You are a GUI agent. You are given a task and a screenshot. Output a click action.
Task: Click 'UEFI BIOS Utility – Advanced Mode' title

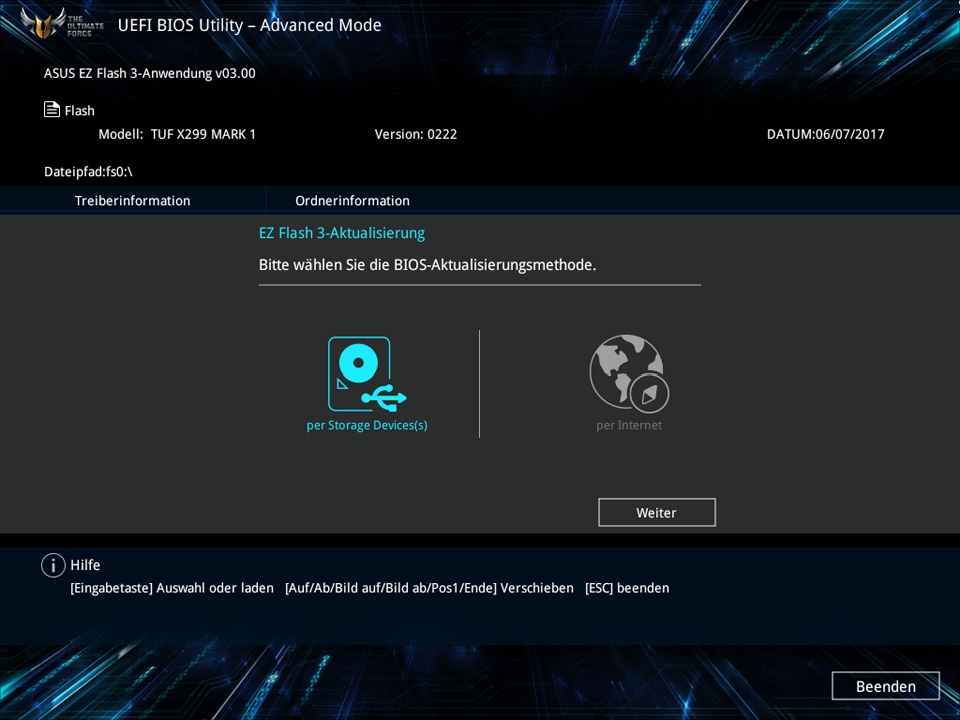(x=249, y=25)
